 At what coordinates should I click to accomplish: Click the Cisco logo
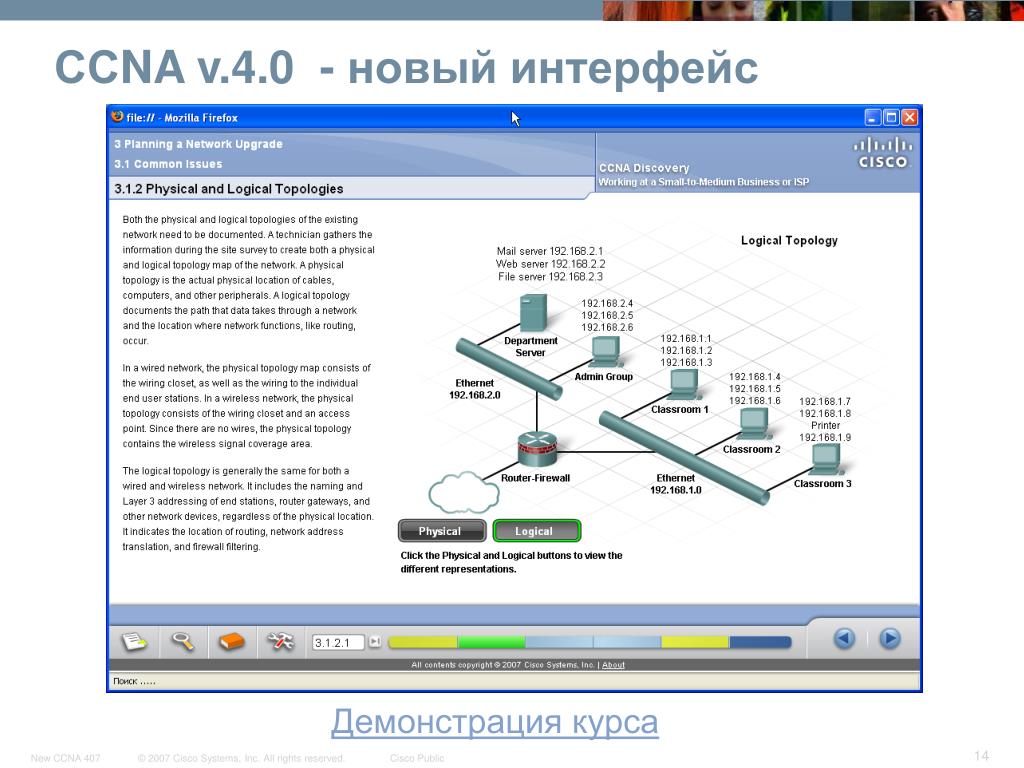[x=883, y=153]
